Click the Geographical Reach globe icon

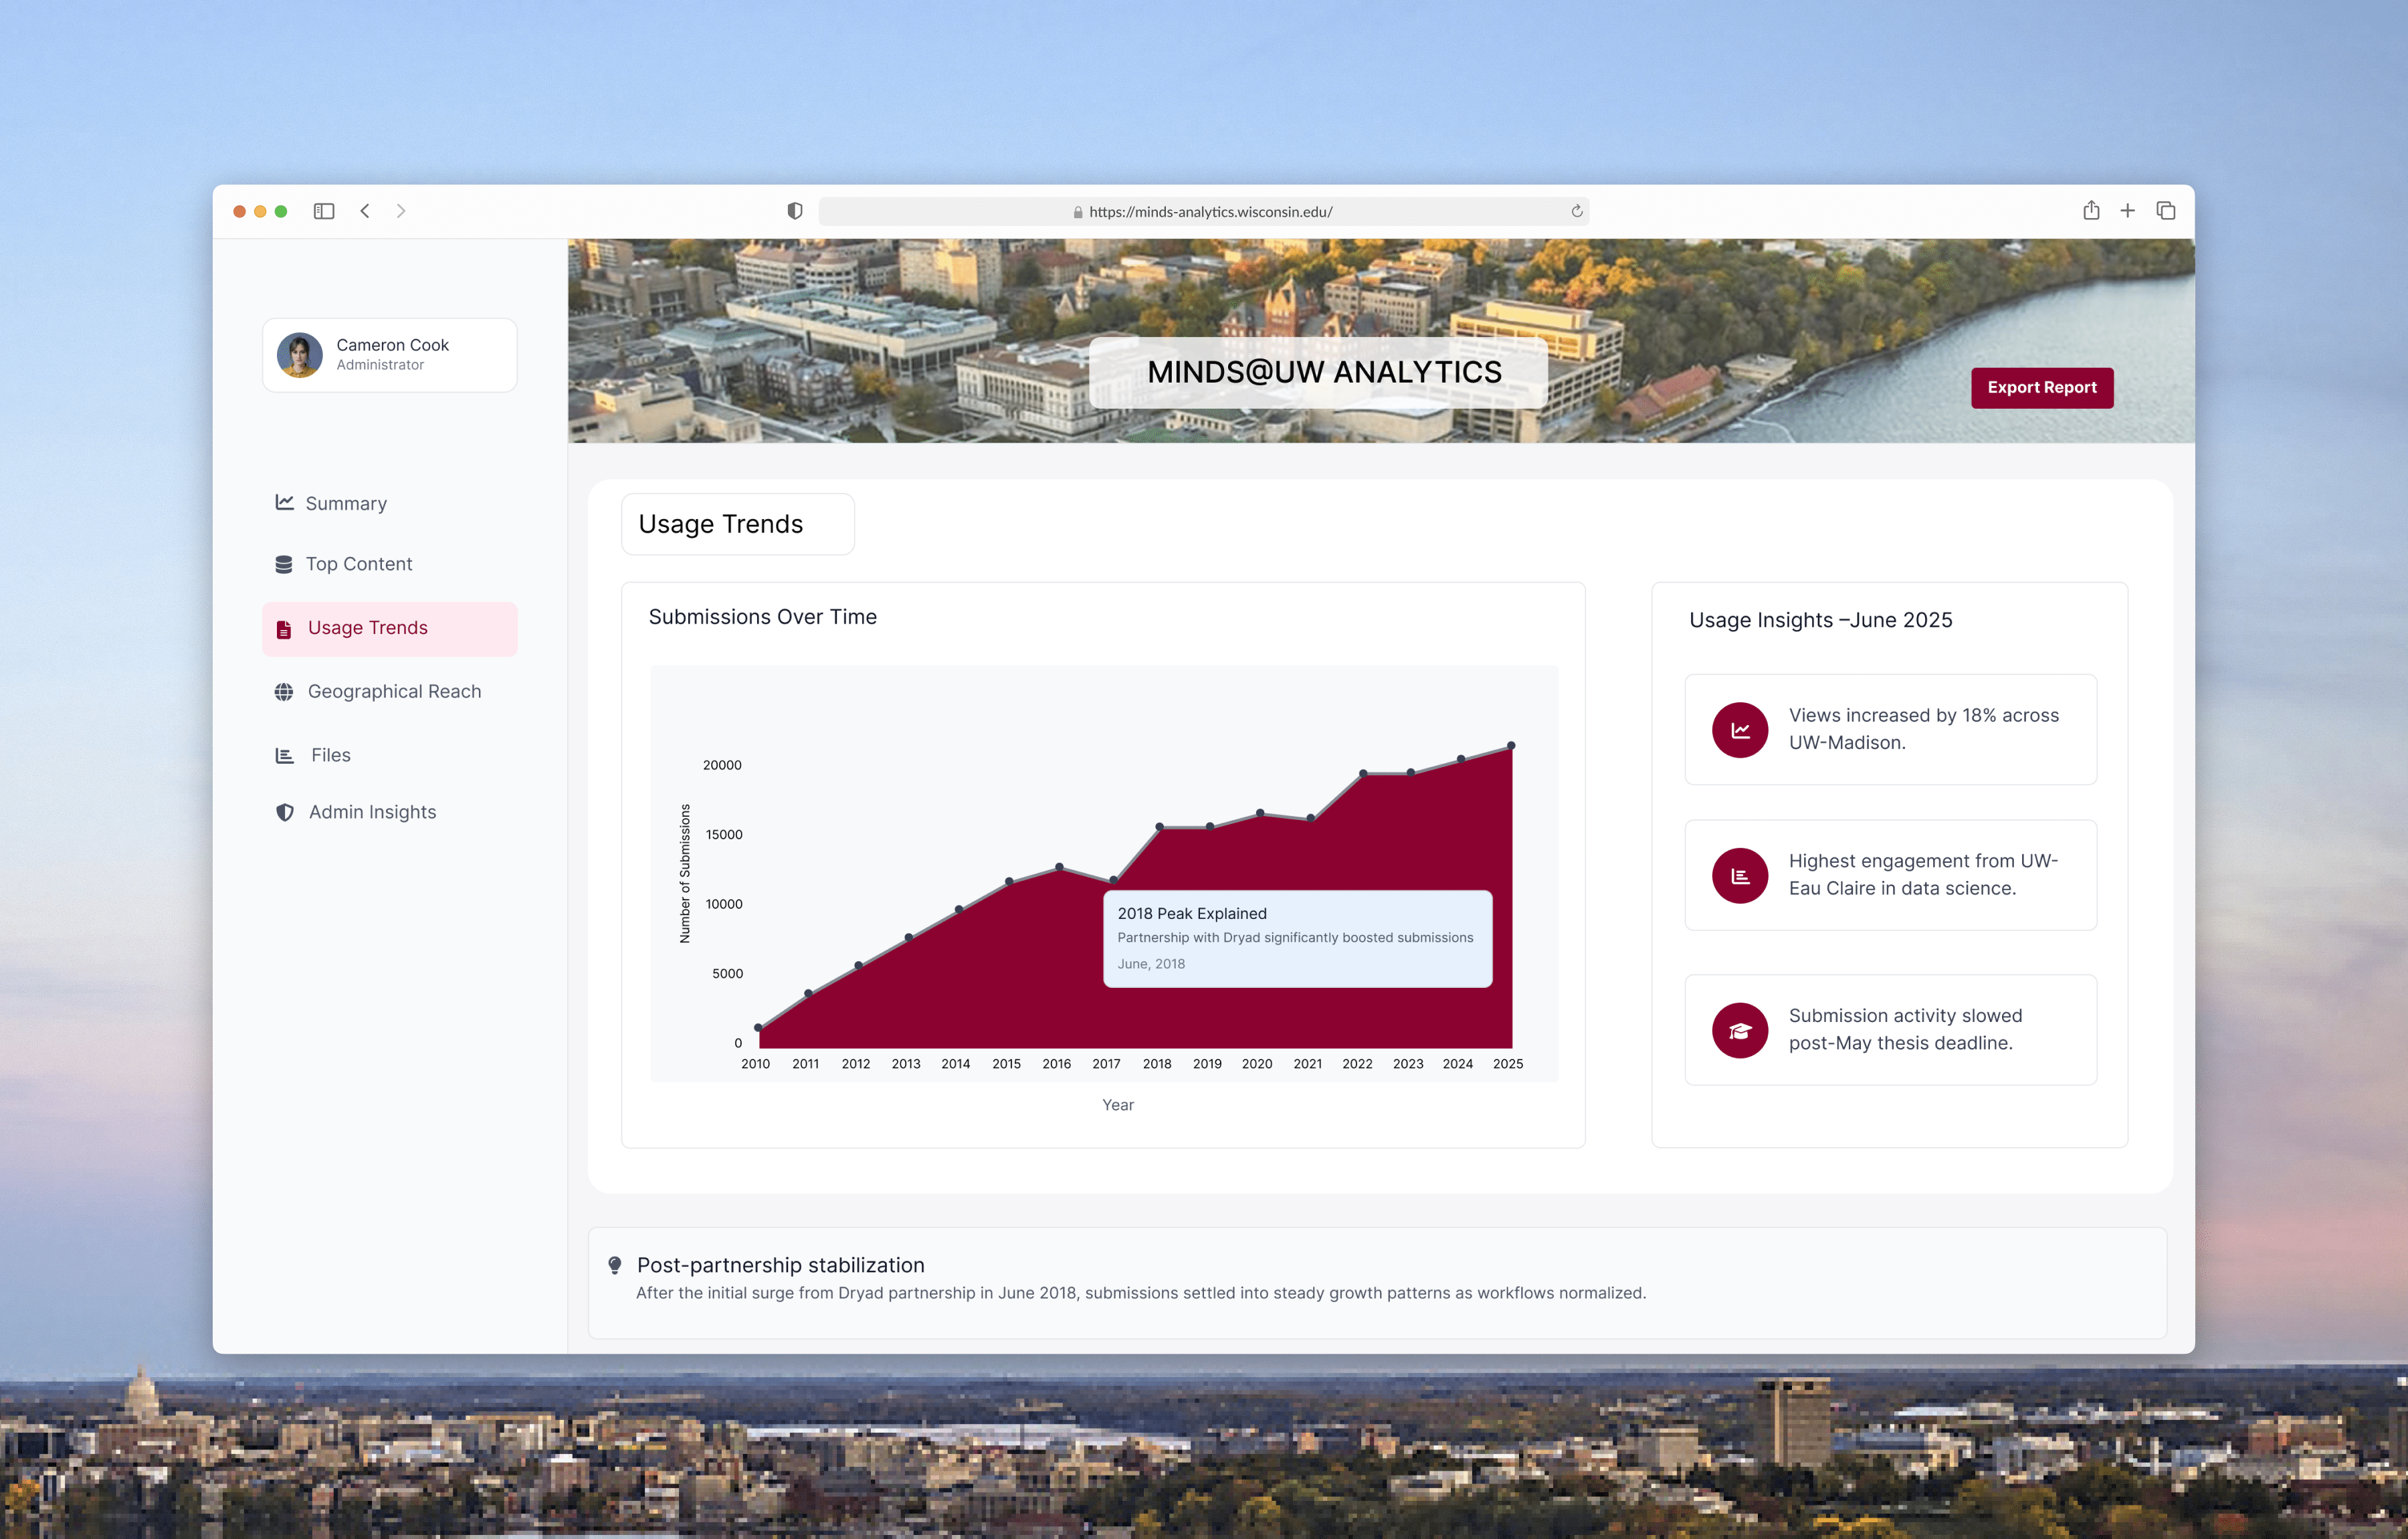pyautogui.click(x=284, y=692)
